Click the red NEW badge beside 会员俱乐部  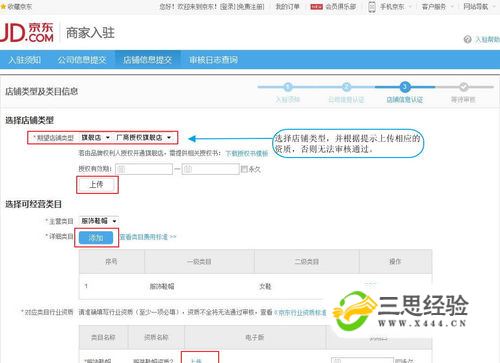(316, 7)
